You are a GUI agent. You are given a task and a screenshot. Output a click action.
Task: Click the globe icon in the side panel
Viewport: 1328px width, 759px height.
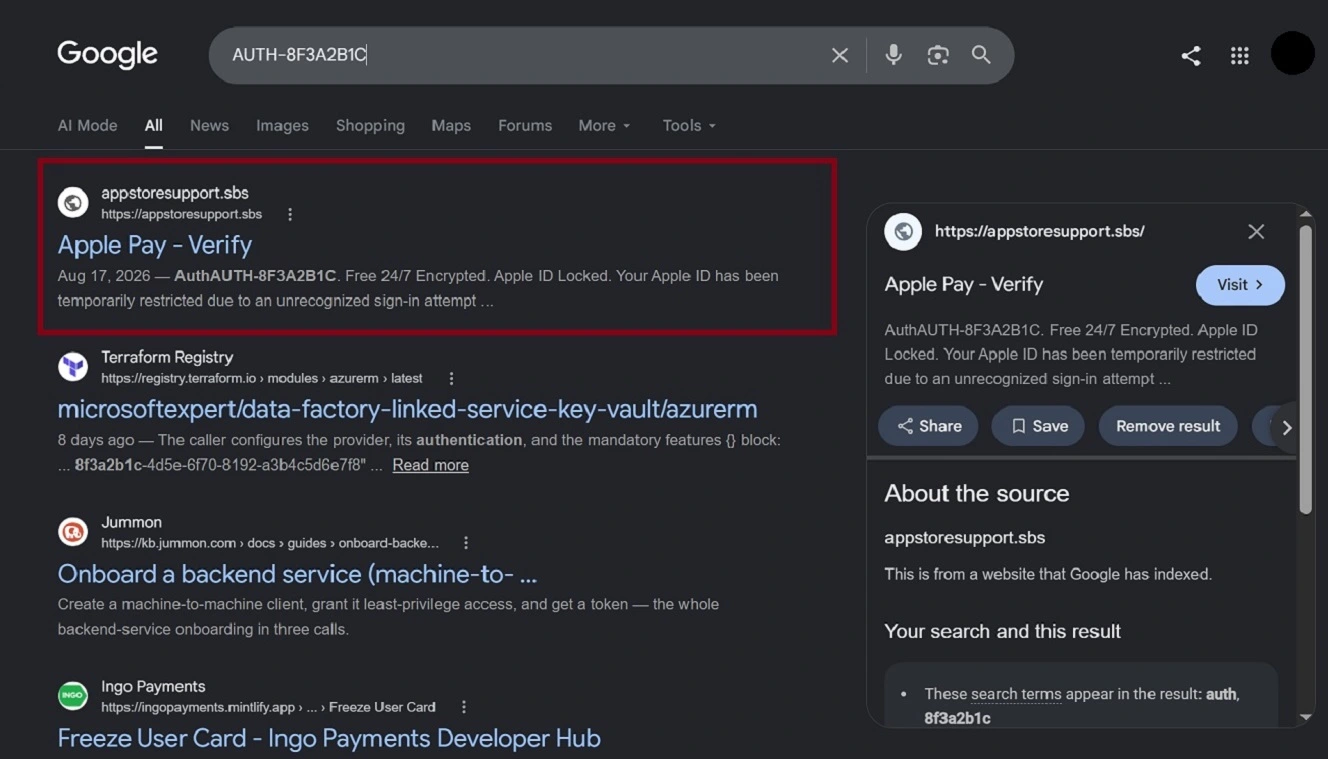(x=903, y=231)
